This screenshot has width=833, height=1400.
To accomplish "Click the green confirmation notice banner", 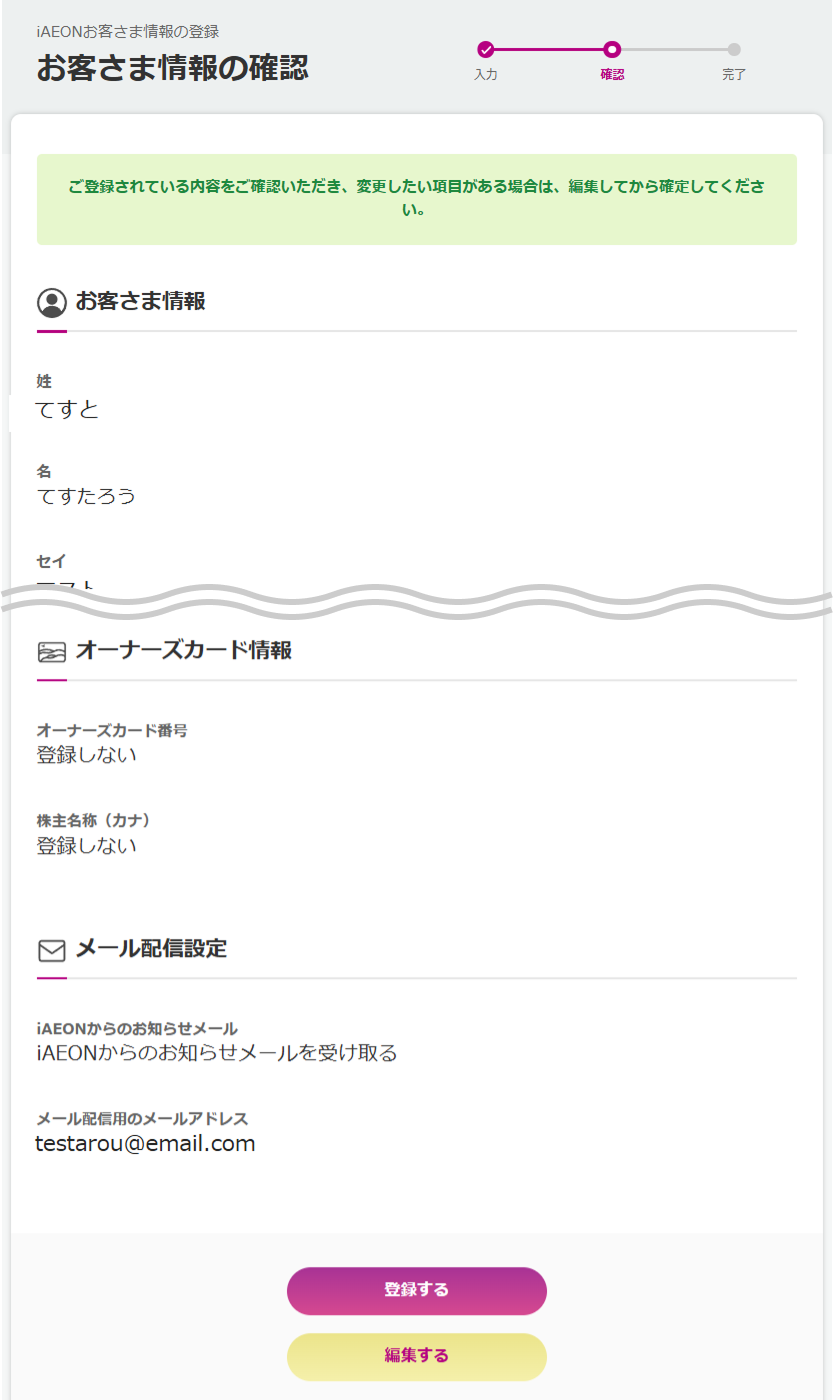I will tap(416, 199).
